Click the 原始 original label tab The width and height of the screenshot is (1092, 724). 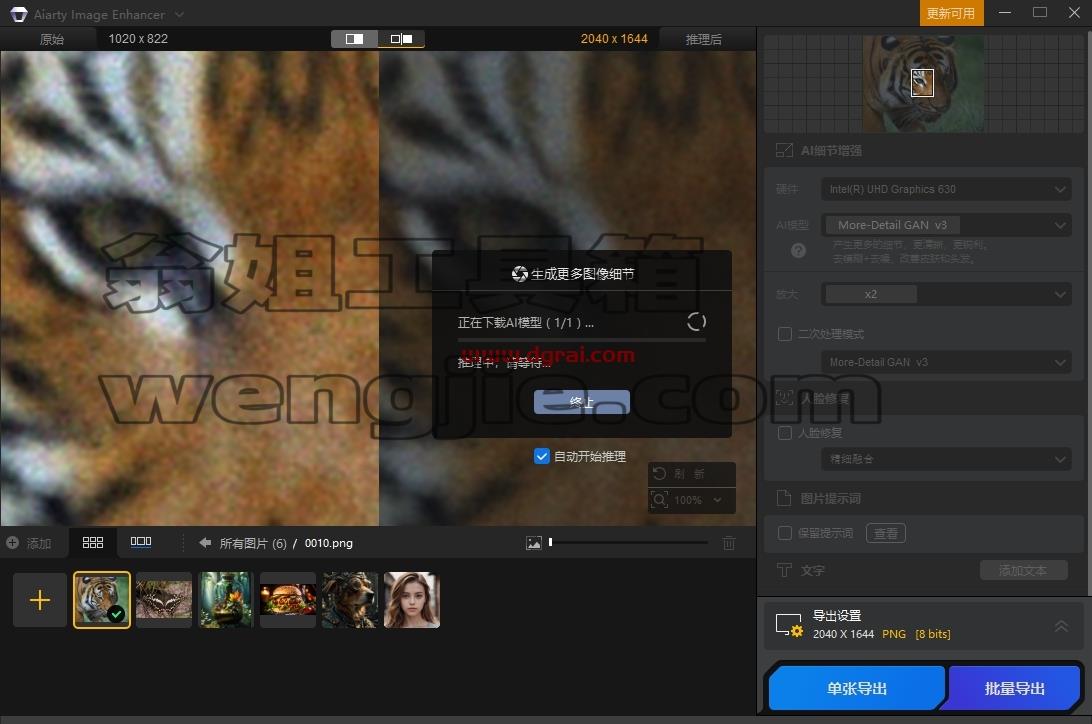(52, 39)
